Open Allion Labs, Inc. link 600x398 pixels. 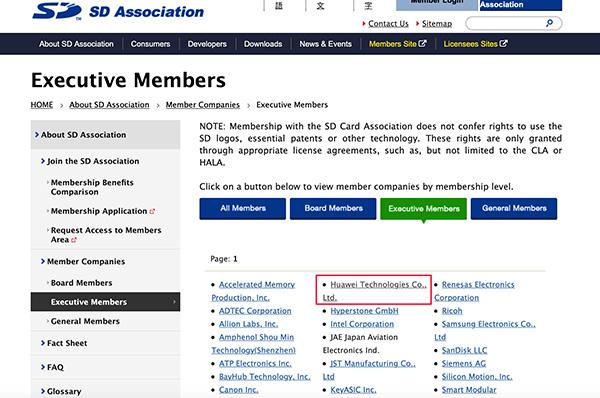pos(248,324)
